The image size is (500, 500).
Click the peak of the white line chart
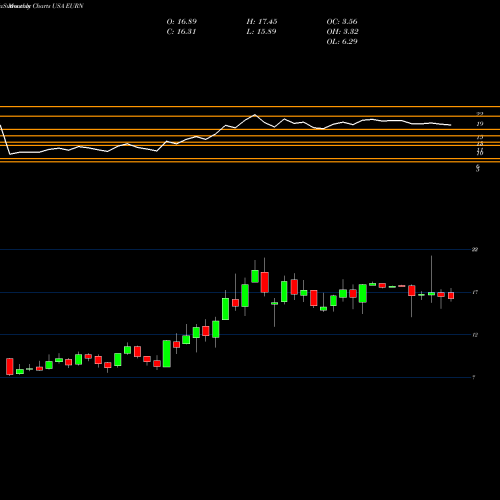click(x=255, y=115)
